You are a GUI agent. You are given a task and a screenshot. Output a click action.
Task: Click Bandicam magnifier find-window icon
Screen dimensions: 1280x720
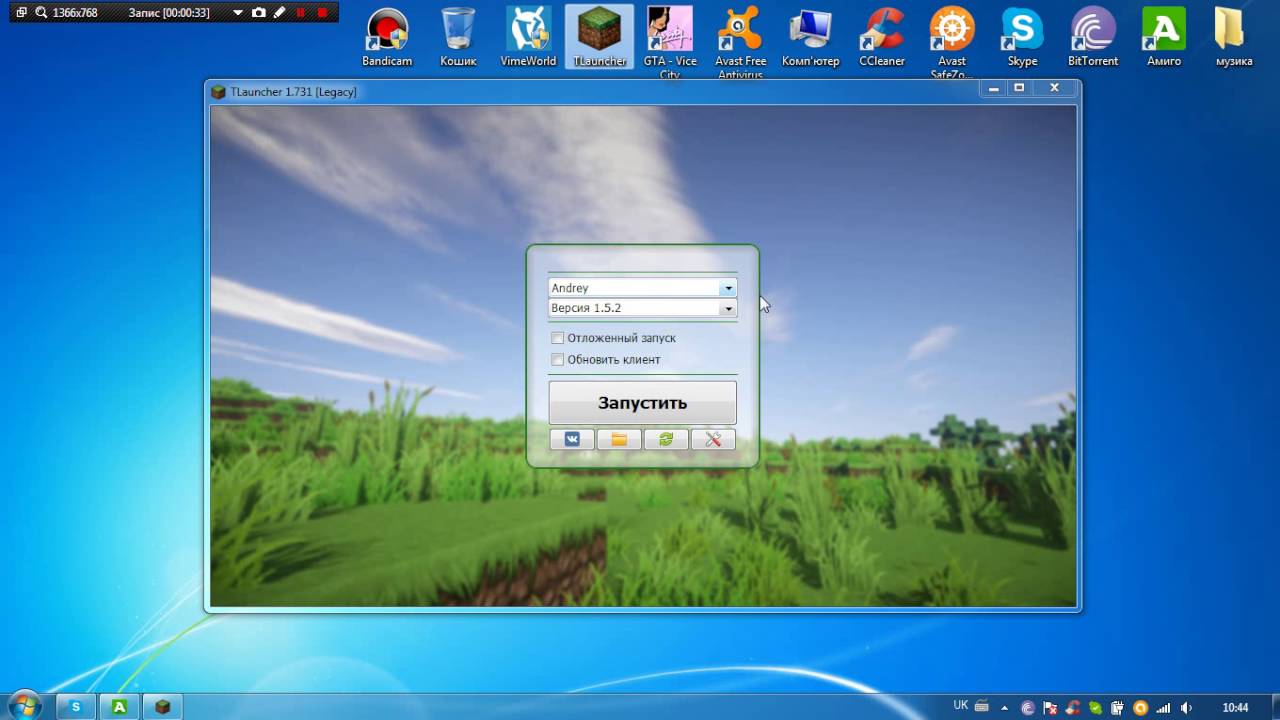41,13
